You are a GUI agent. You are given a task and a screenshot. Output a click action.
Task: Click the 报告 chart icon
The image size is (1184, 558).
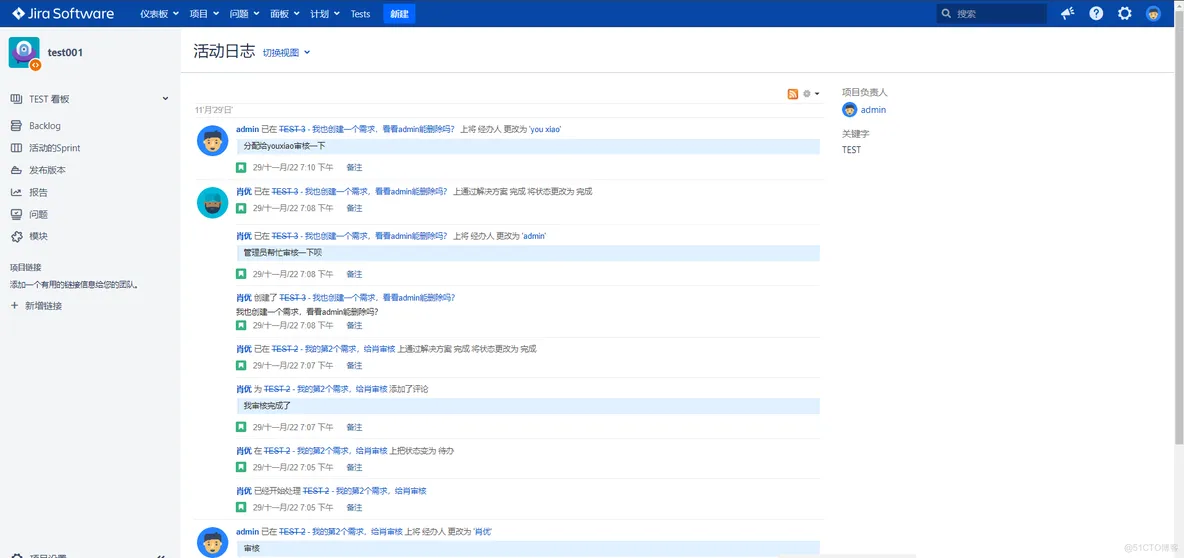17,192
